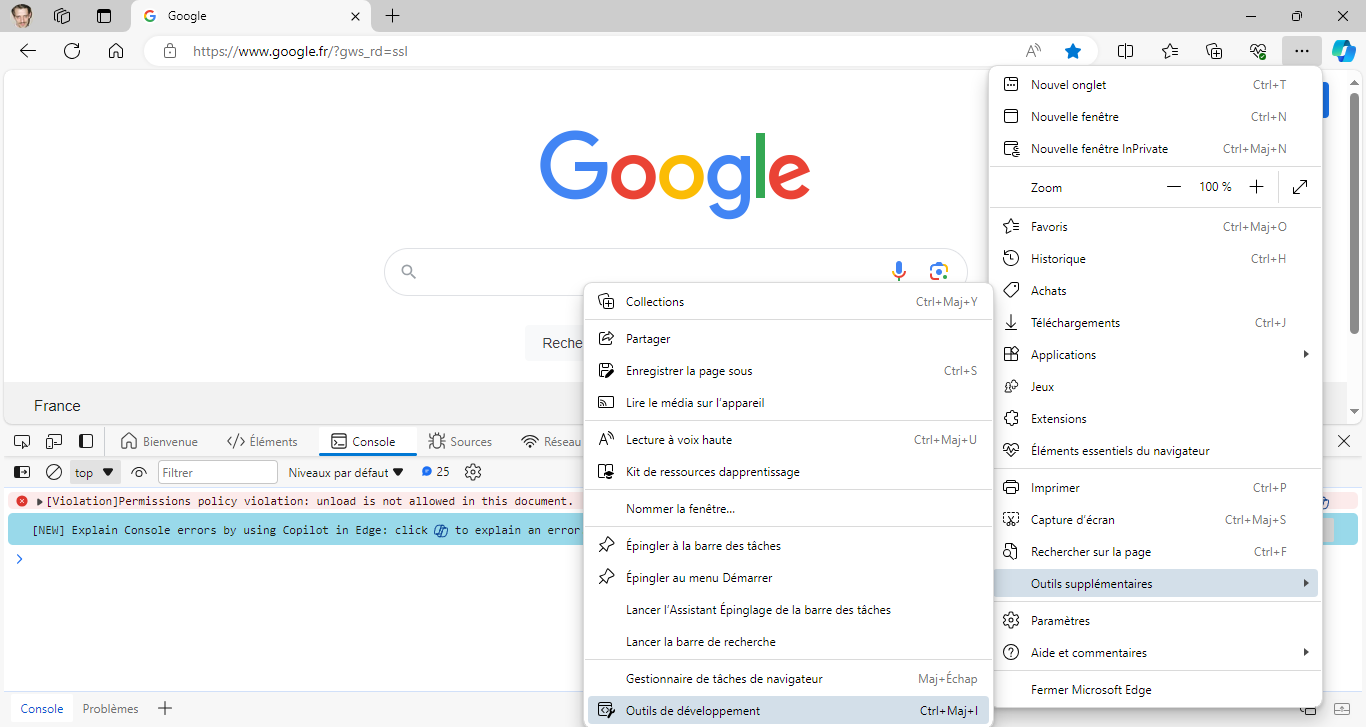1366x727 pixels.
Task: Close the DevTools panel
Action: pos(1344,441)
